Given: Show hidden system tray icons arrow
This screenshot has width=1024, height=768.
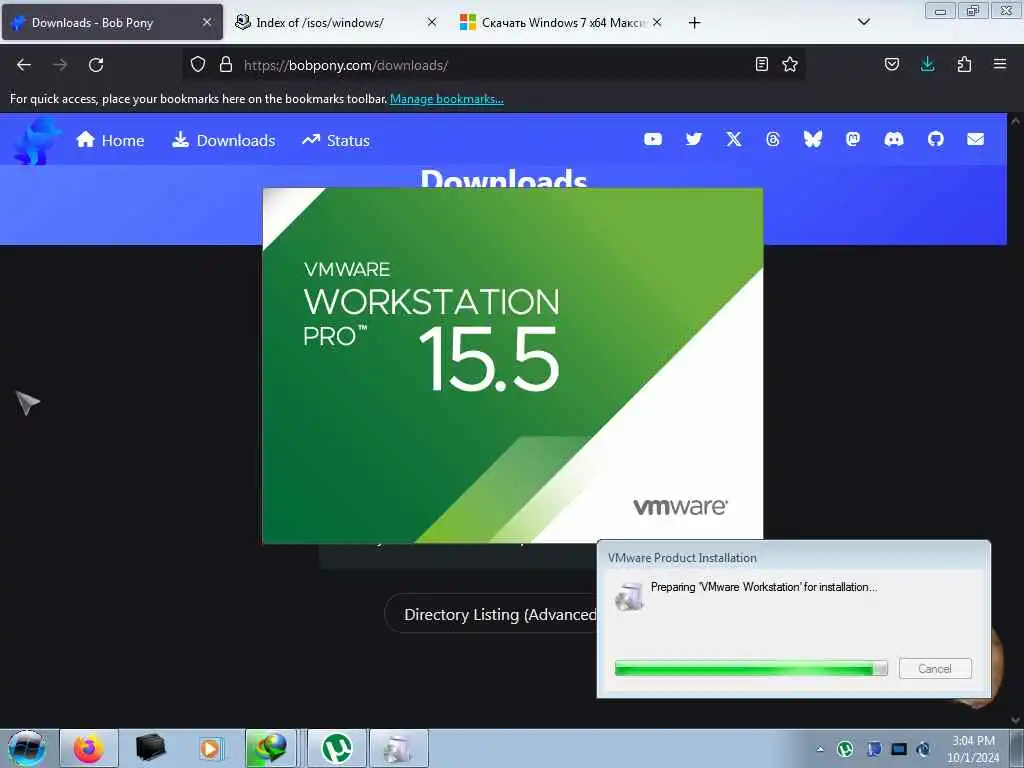Looking at the screenshot, I should [820, 749].
